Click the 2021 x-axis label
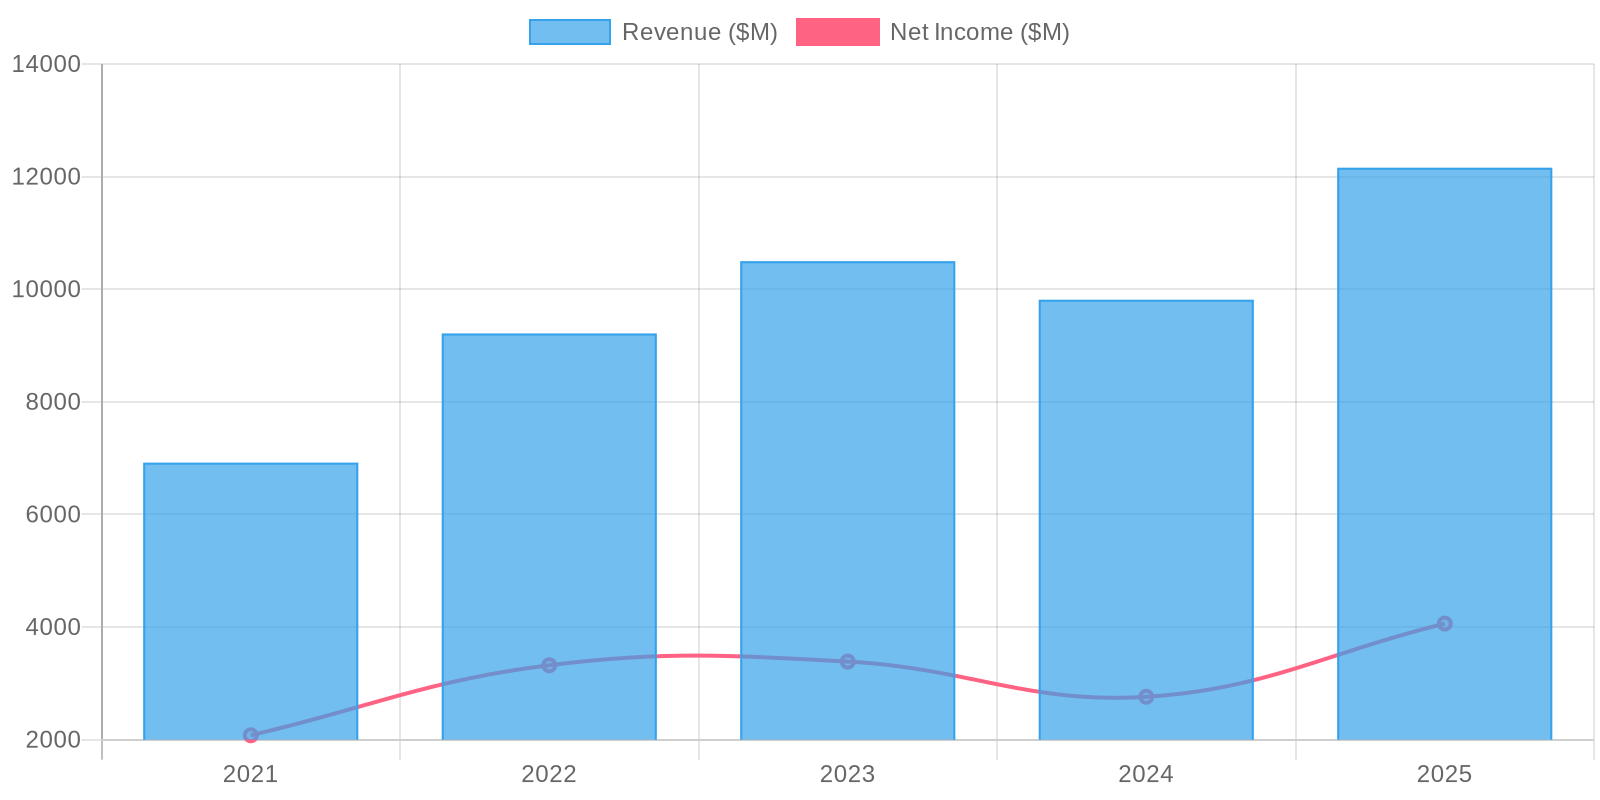 click(x=250, y=774)
